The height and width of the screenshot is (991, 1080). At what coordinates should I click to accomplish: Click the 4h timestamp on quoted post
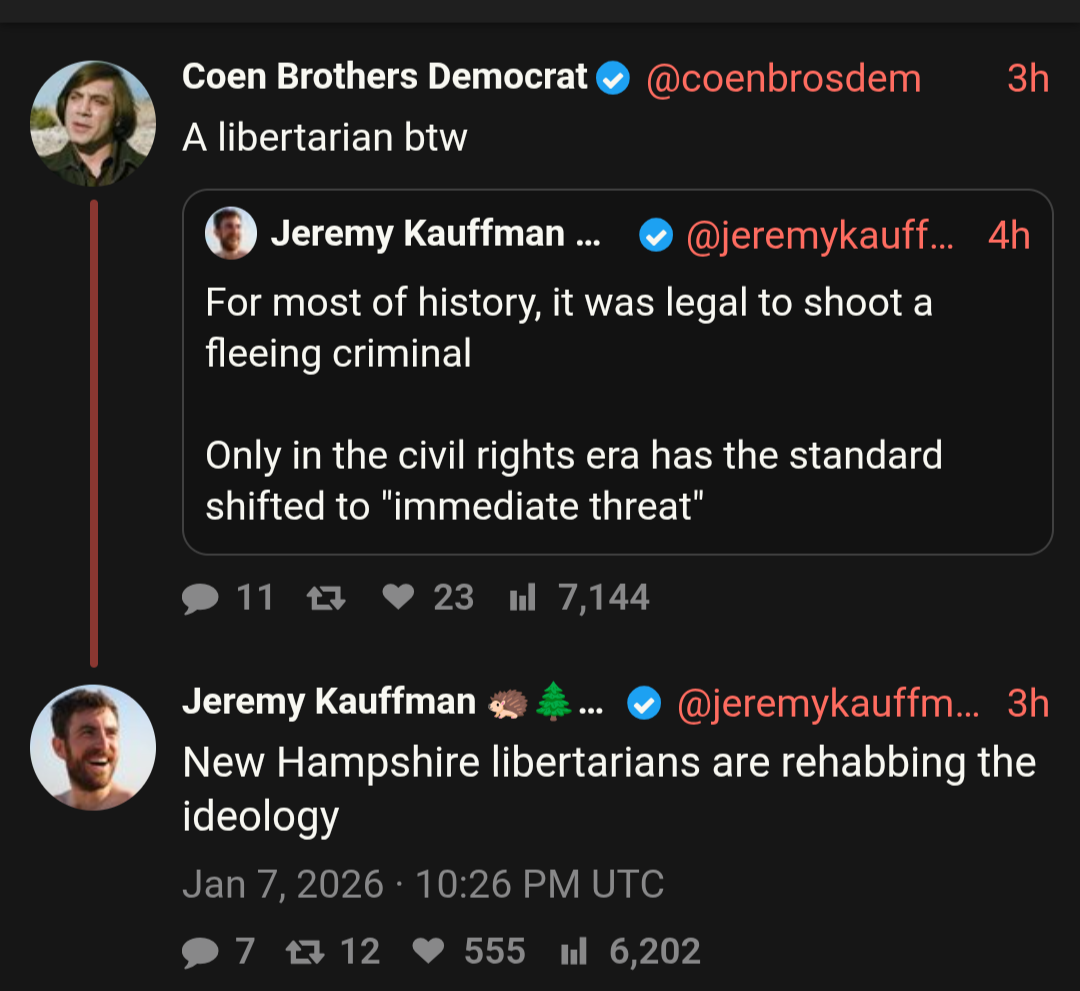(x=1009, y=235)
